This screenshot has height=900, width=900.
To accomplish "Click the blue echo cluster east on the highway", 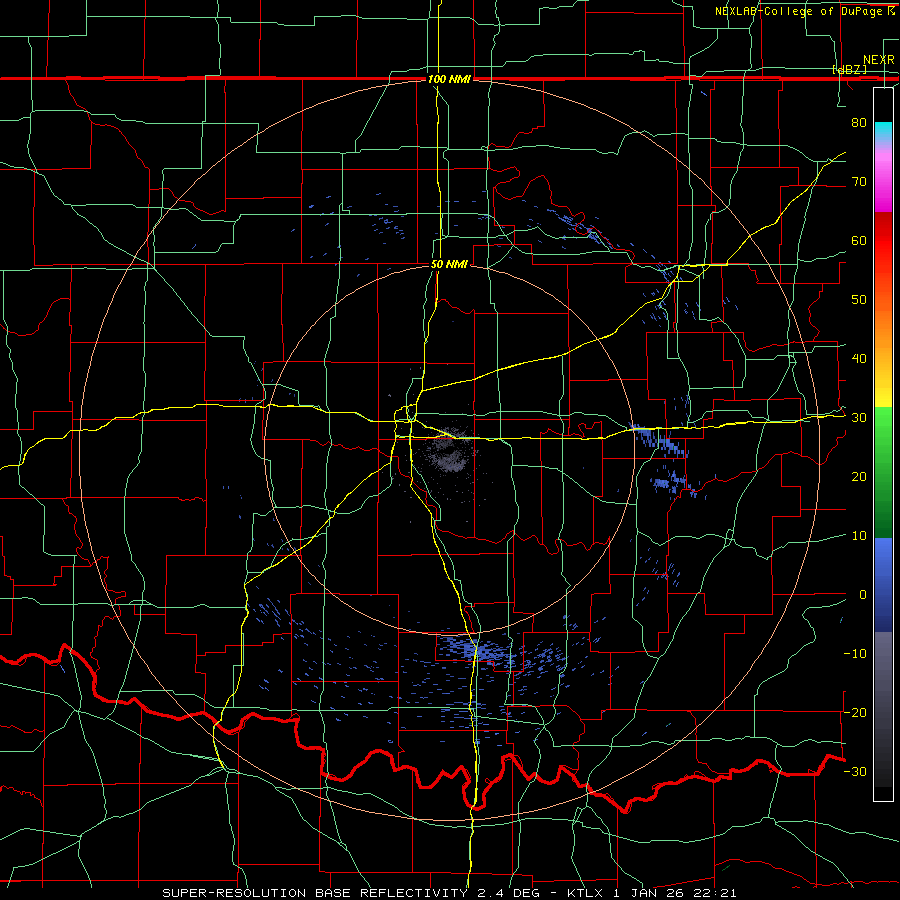I will pos(660,441).
